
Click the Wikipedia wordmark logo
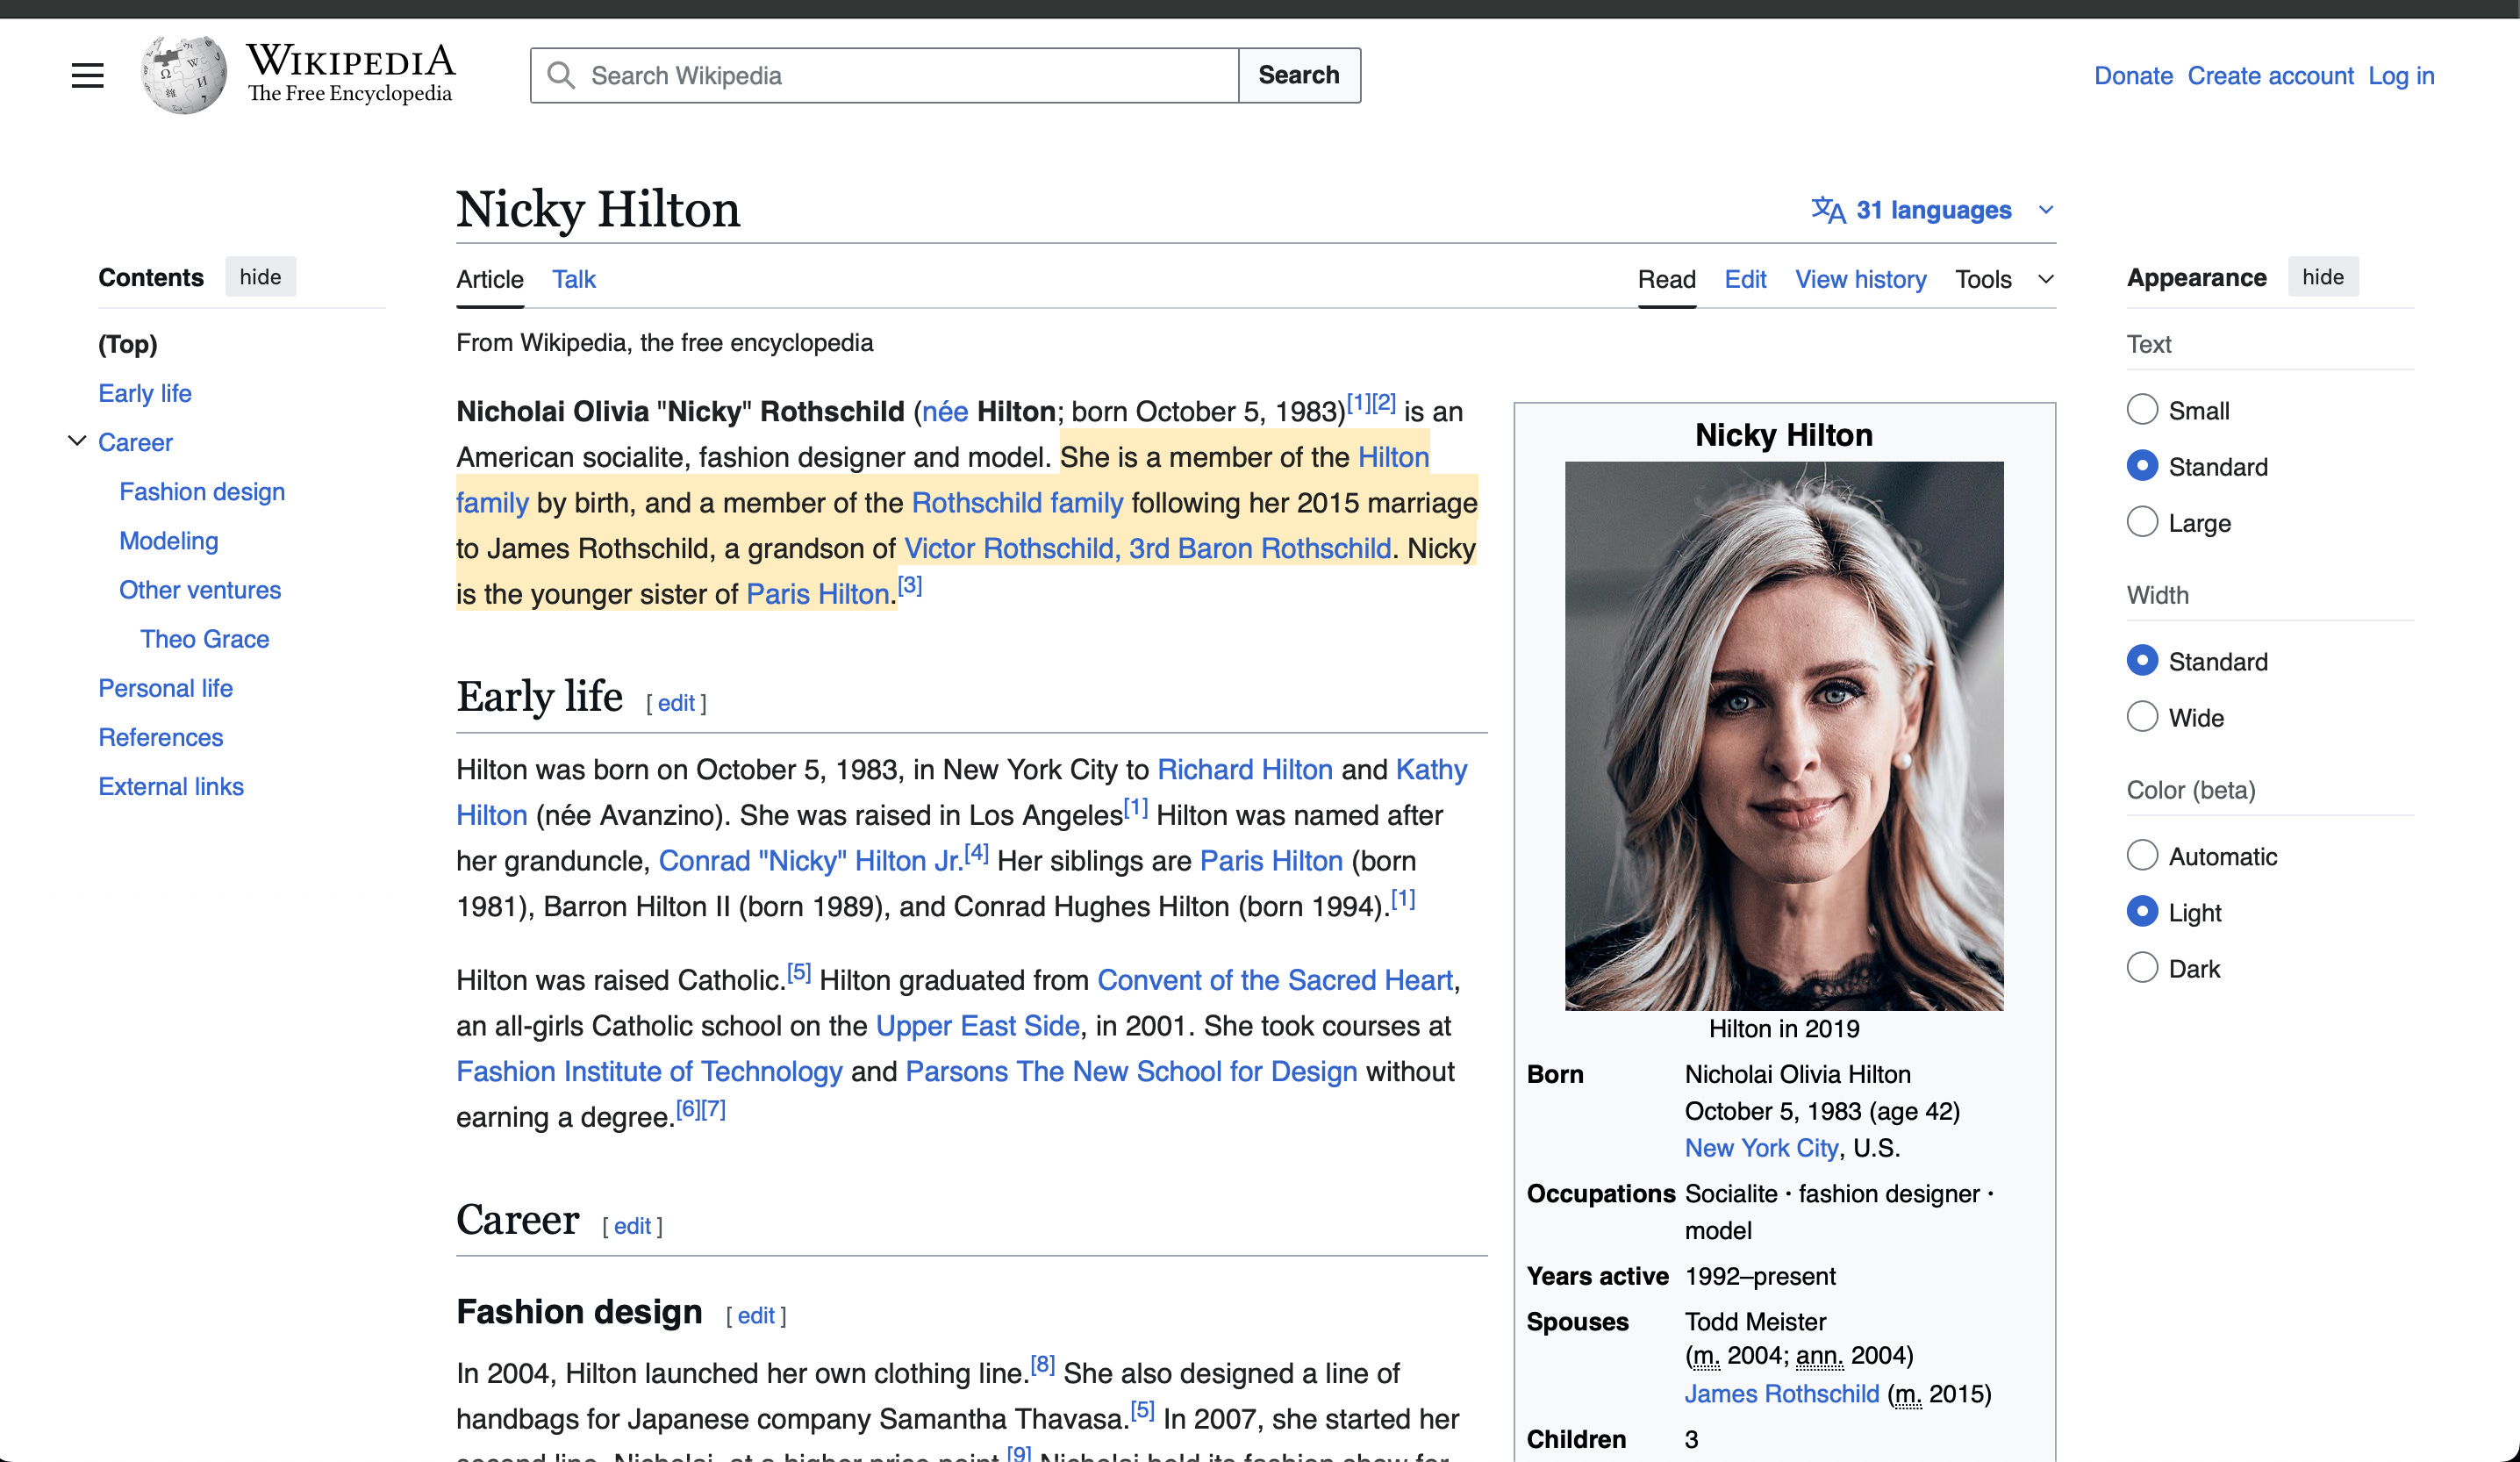[350, 73]
